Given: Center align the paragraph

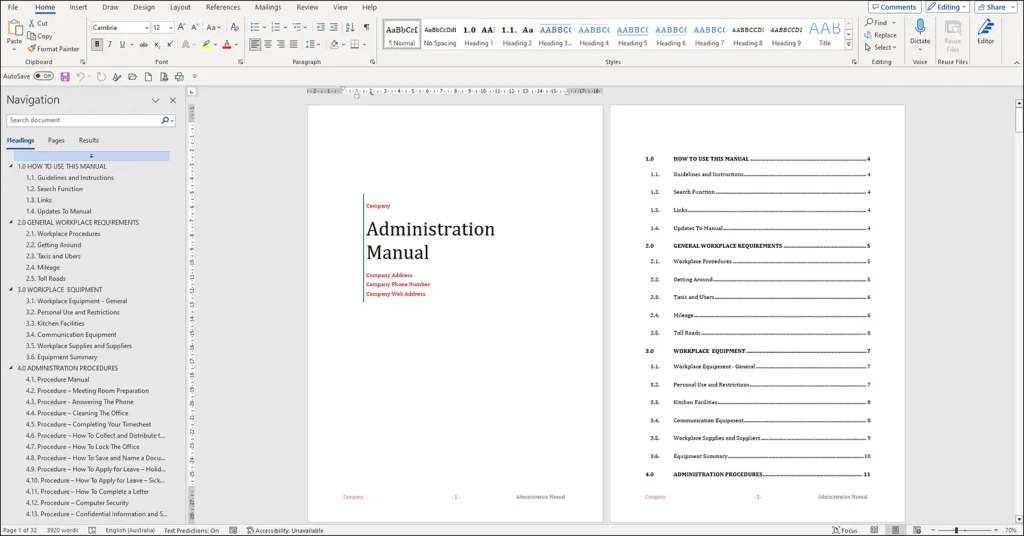Looking at the screenshot, I should coord(268,44).
